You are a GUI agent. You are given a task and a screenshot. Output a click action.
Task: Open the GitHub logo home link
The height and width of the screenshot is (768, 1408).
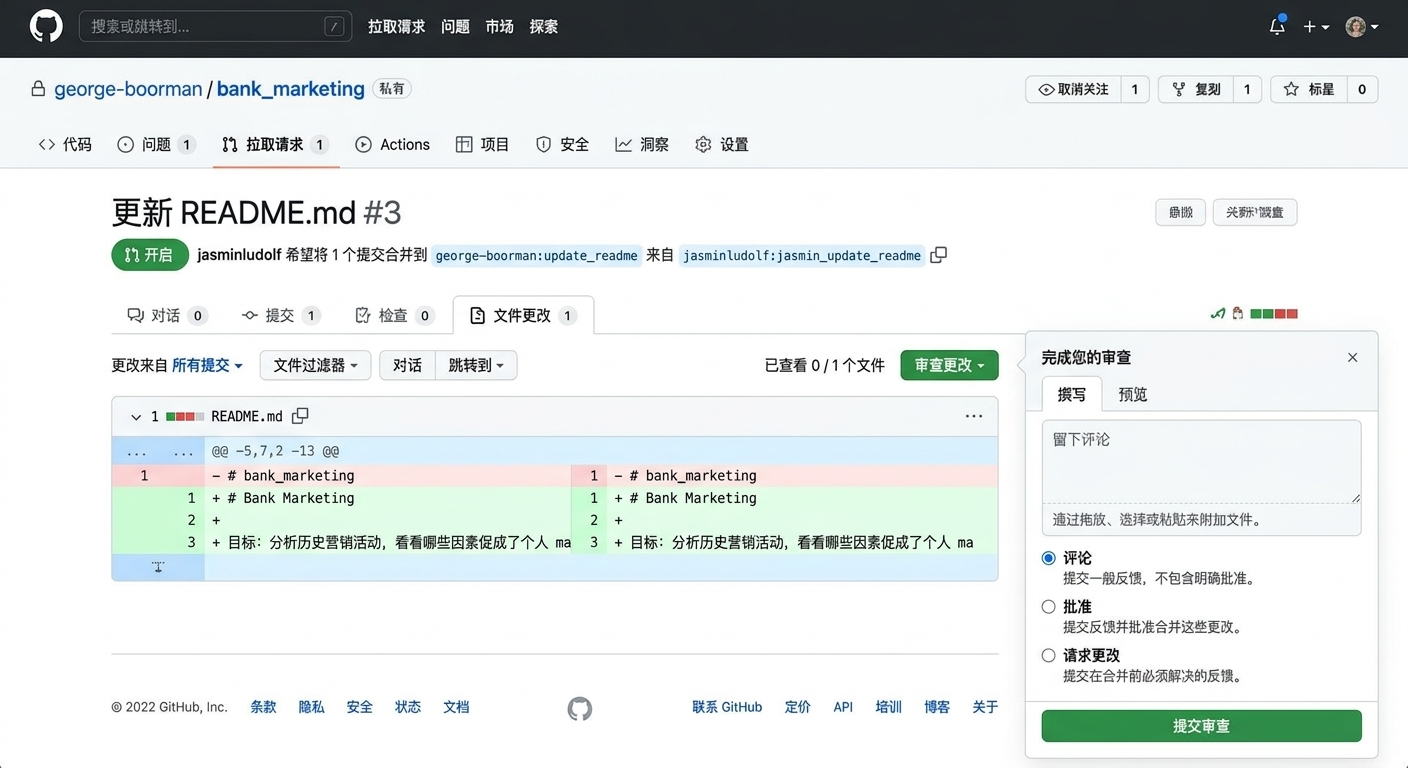(46, 26)
